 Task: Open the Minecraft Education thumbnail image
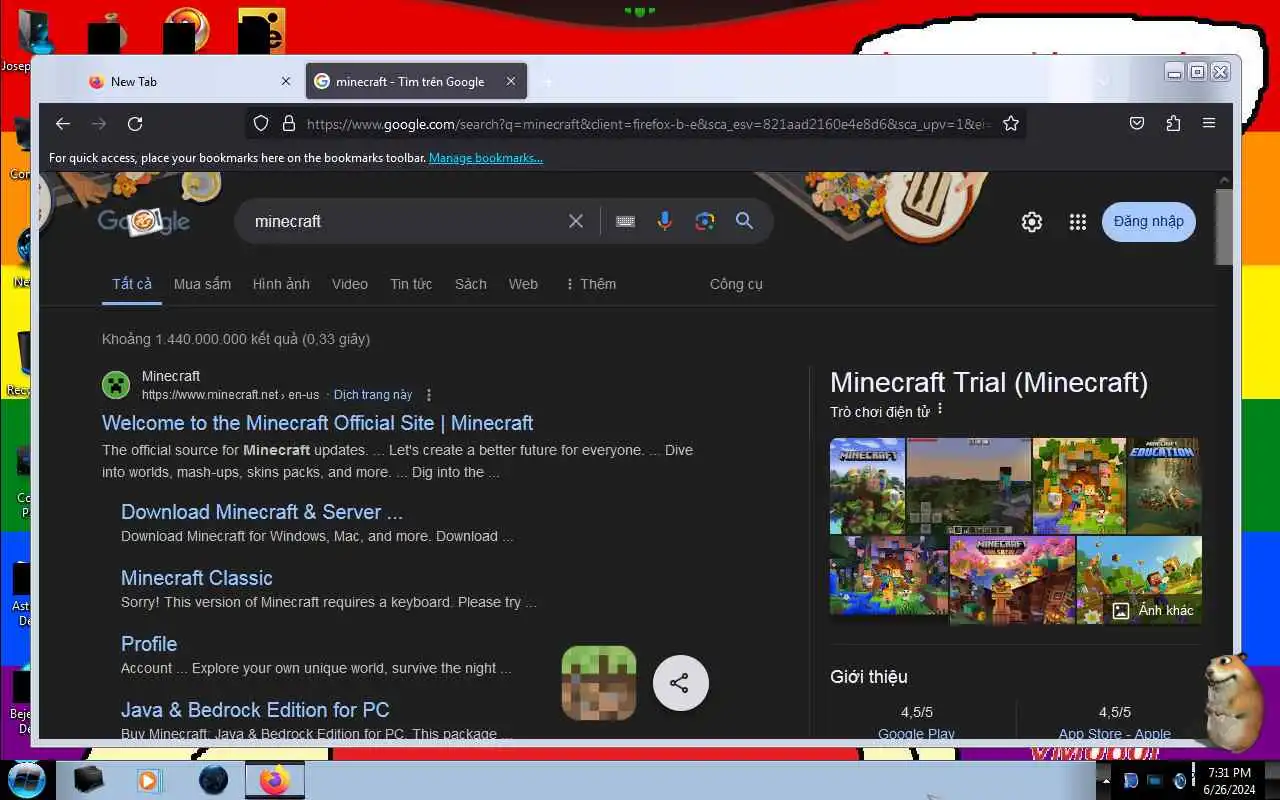(1163, 485)
